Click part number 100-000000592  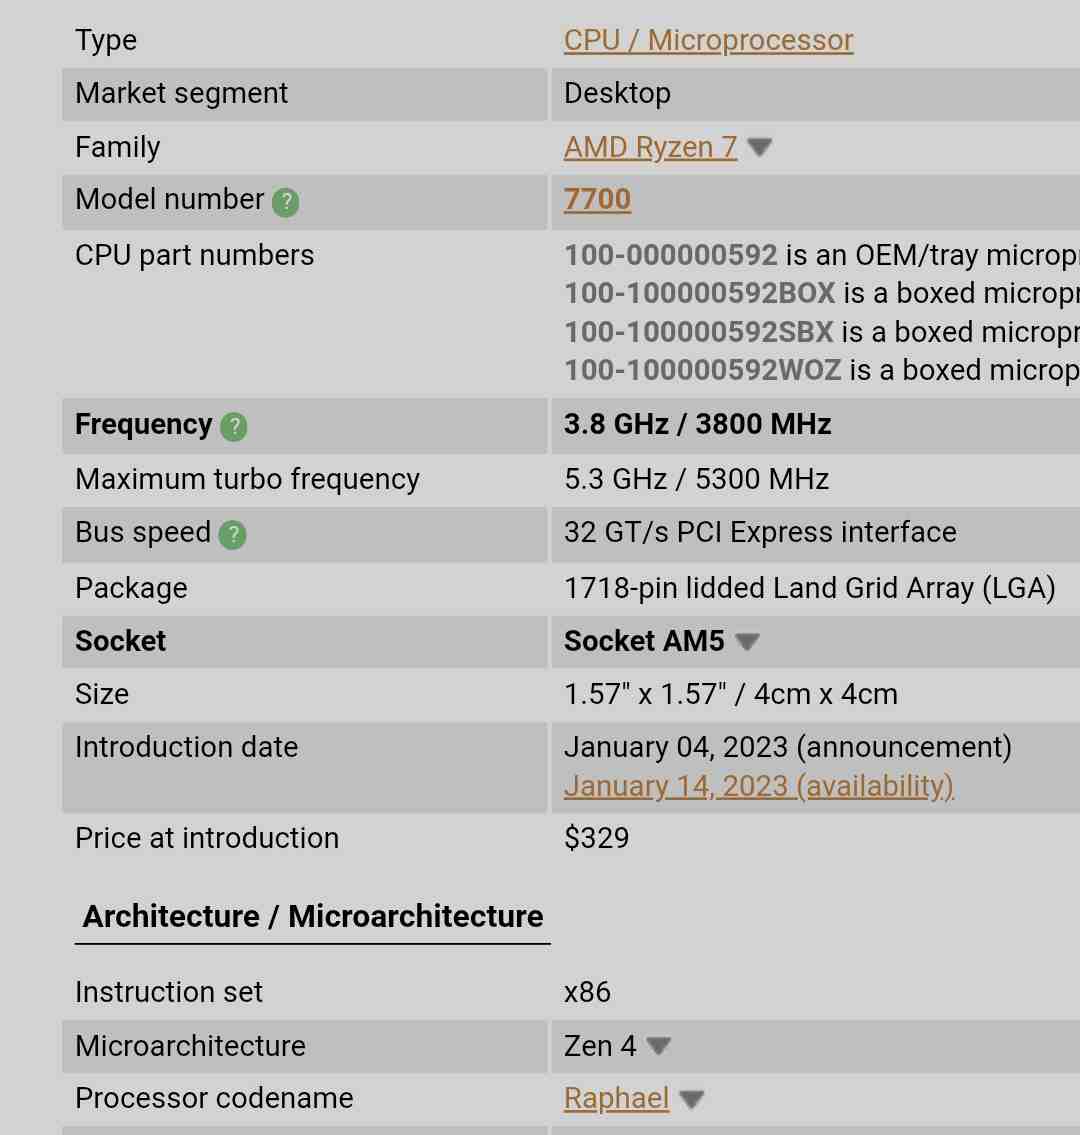670,256
